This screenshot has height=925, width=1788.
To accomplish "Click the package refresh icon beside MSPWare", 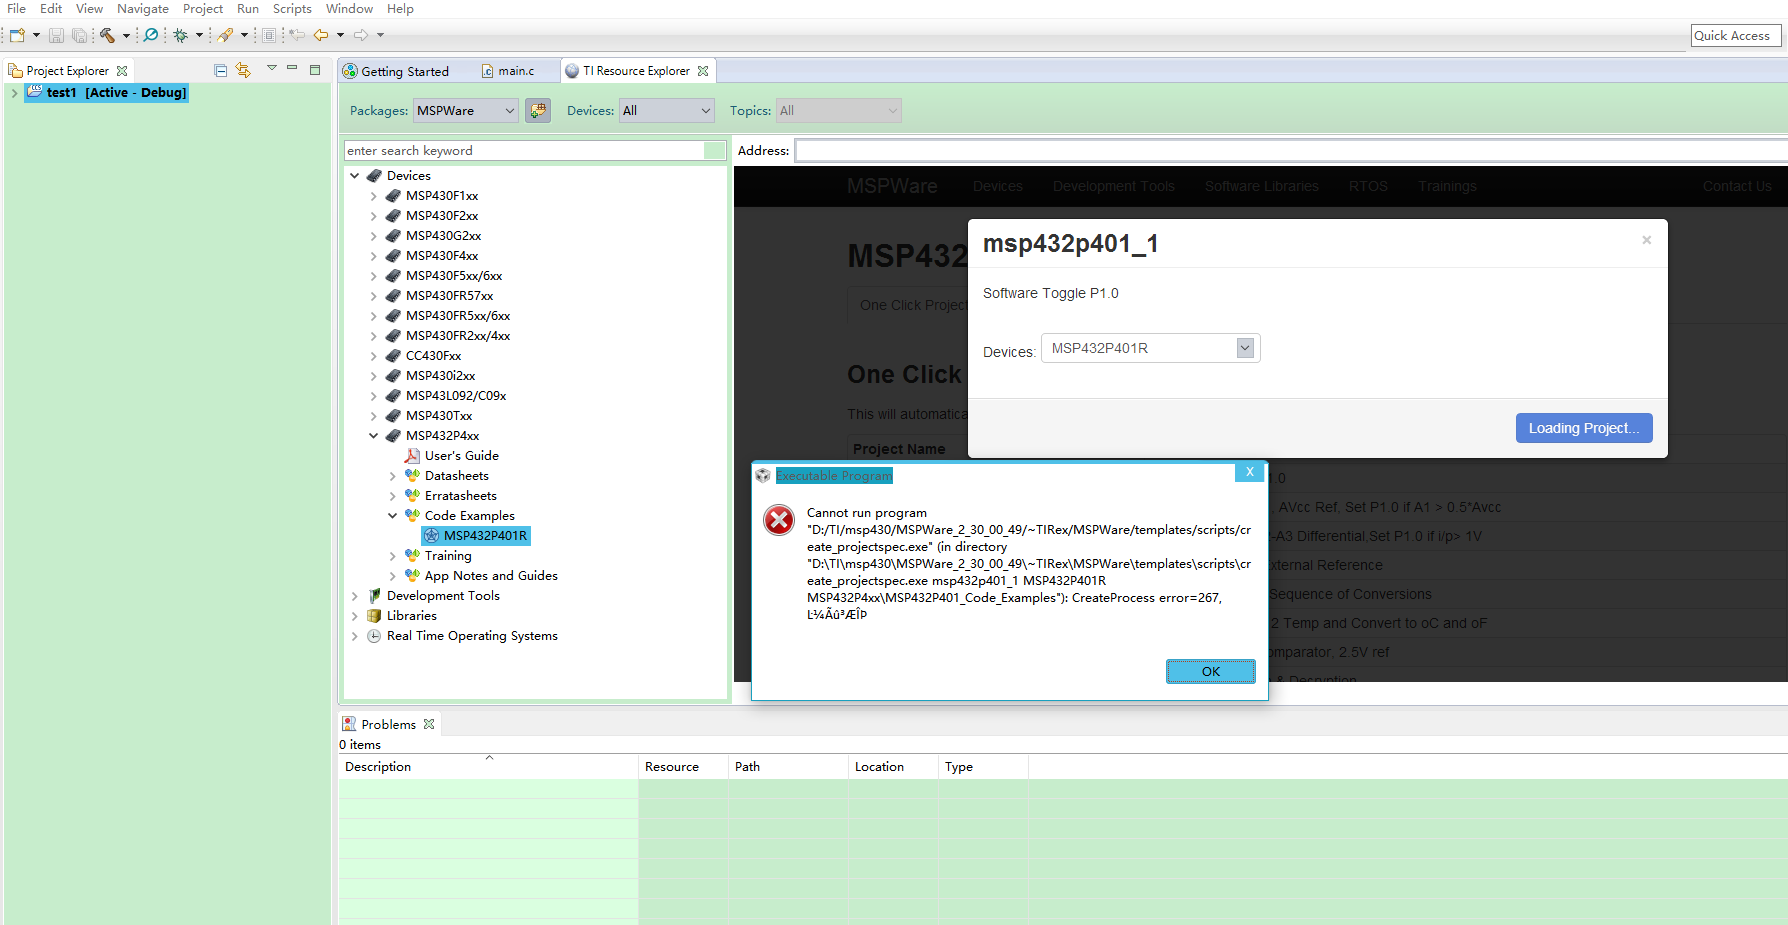I will click(x=538, y=110).
